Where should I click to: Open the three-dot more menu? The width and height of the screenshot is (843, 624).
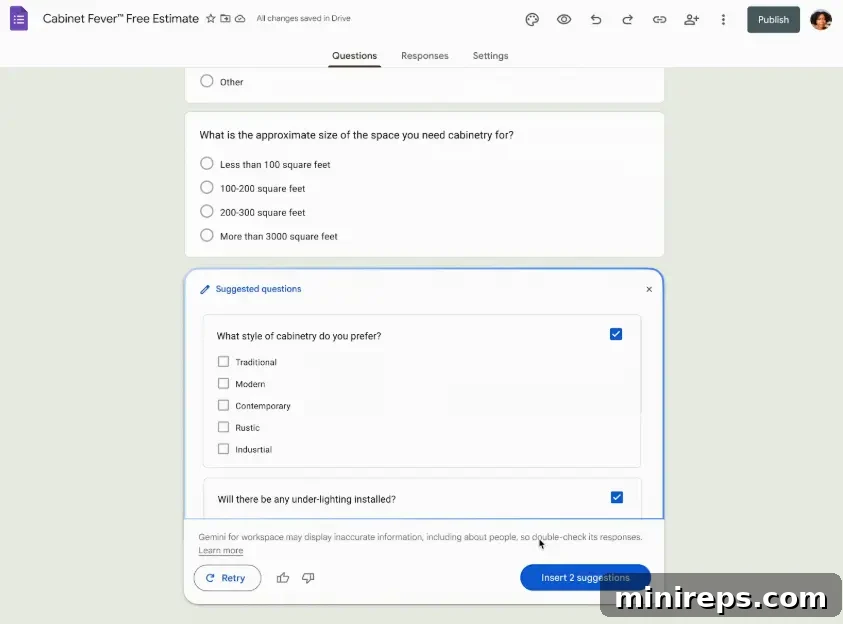pyautogui.click(x=723, y=20)
